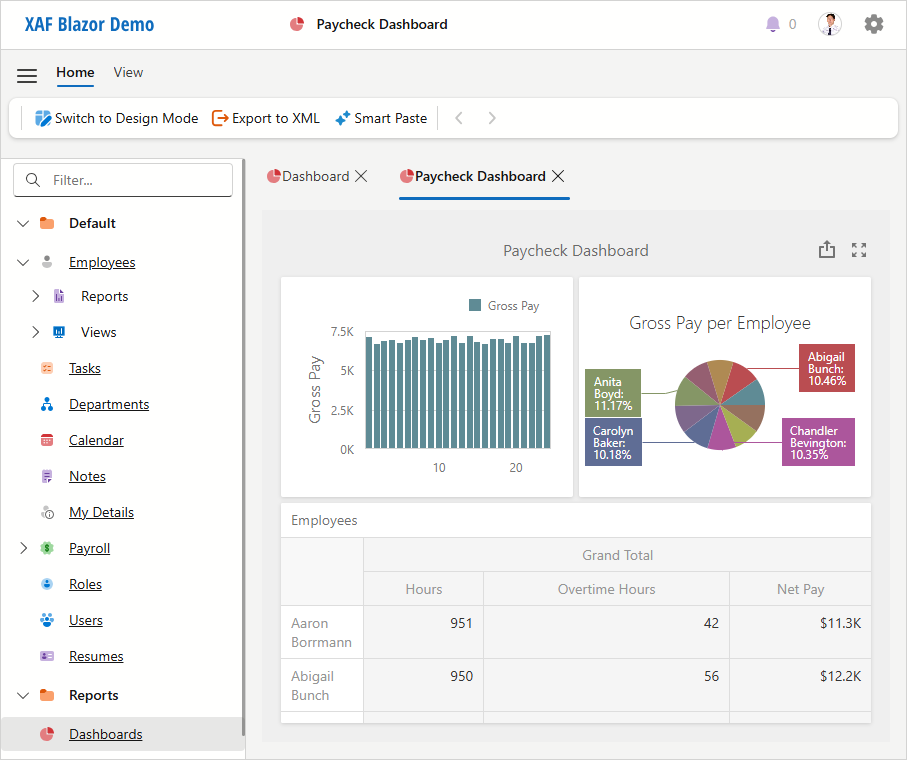The image size is (907, 760).
Task: Click the Users group icon
Action: pyautogui.click(x=47, y=620)
